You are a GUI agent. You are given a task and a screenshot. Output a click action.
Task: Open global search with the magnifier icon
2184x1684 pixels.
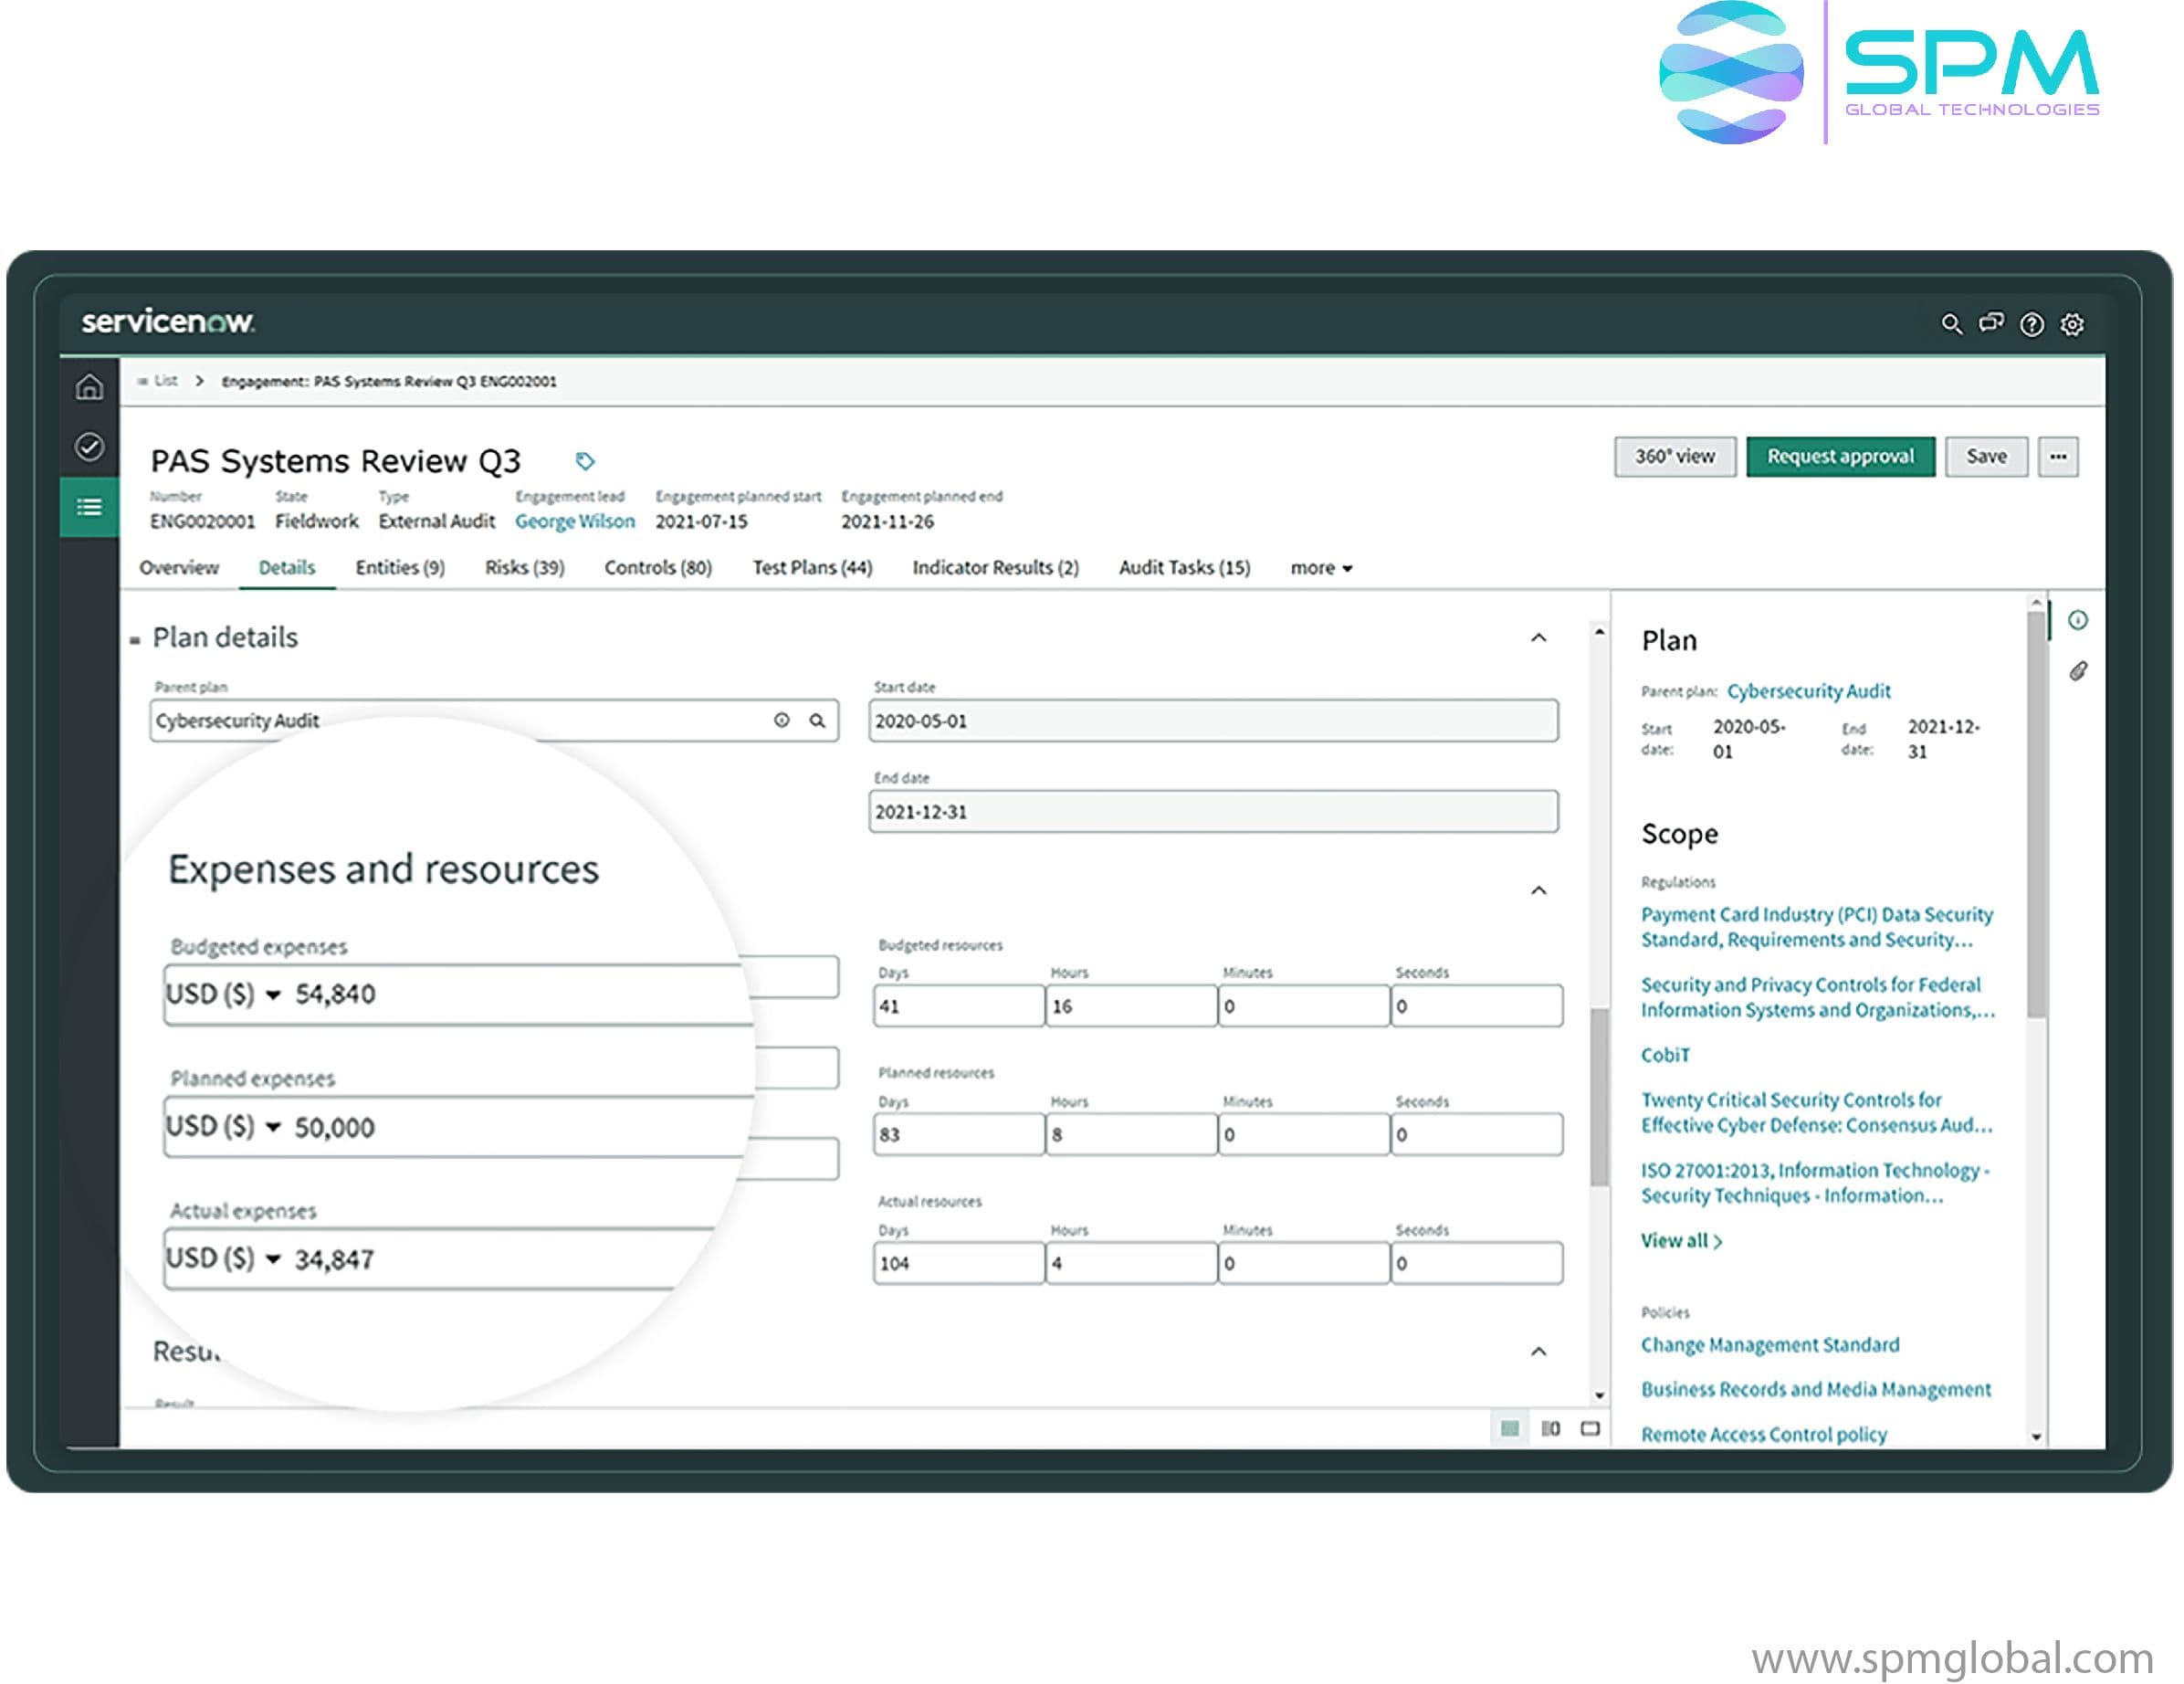[x=1953, y=324]
